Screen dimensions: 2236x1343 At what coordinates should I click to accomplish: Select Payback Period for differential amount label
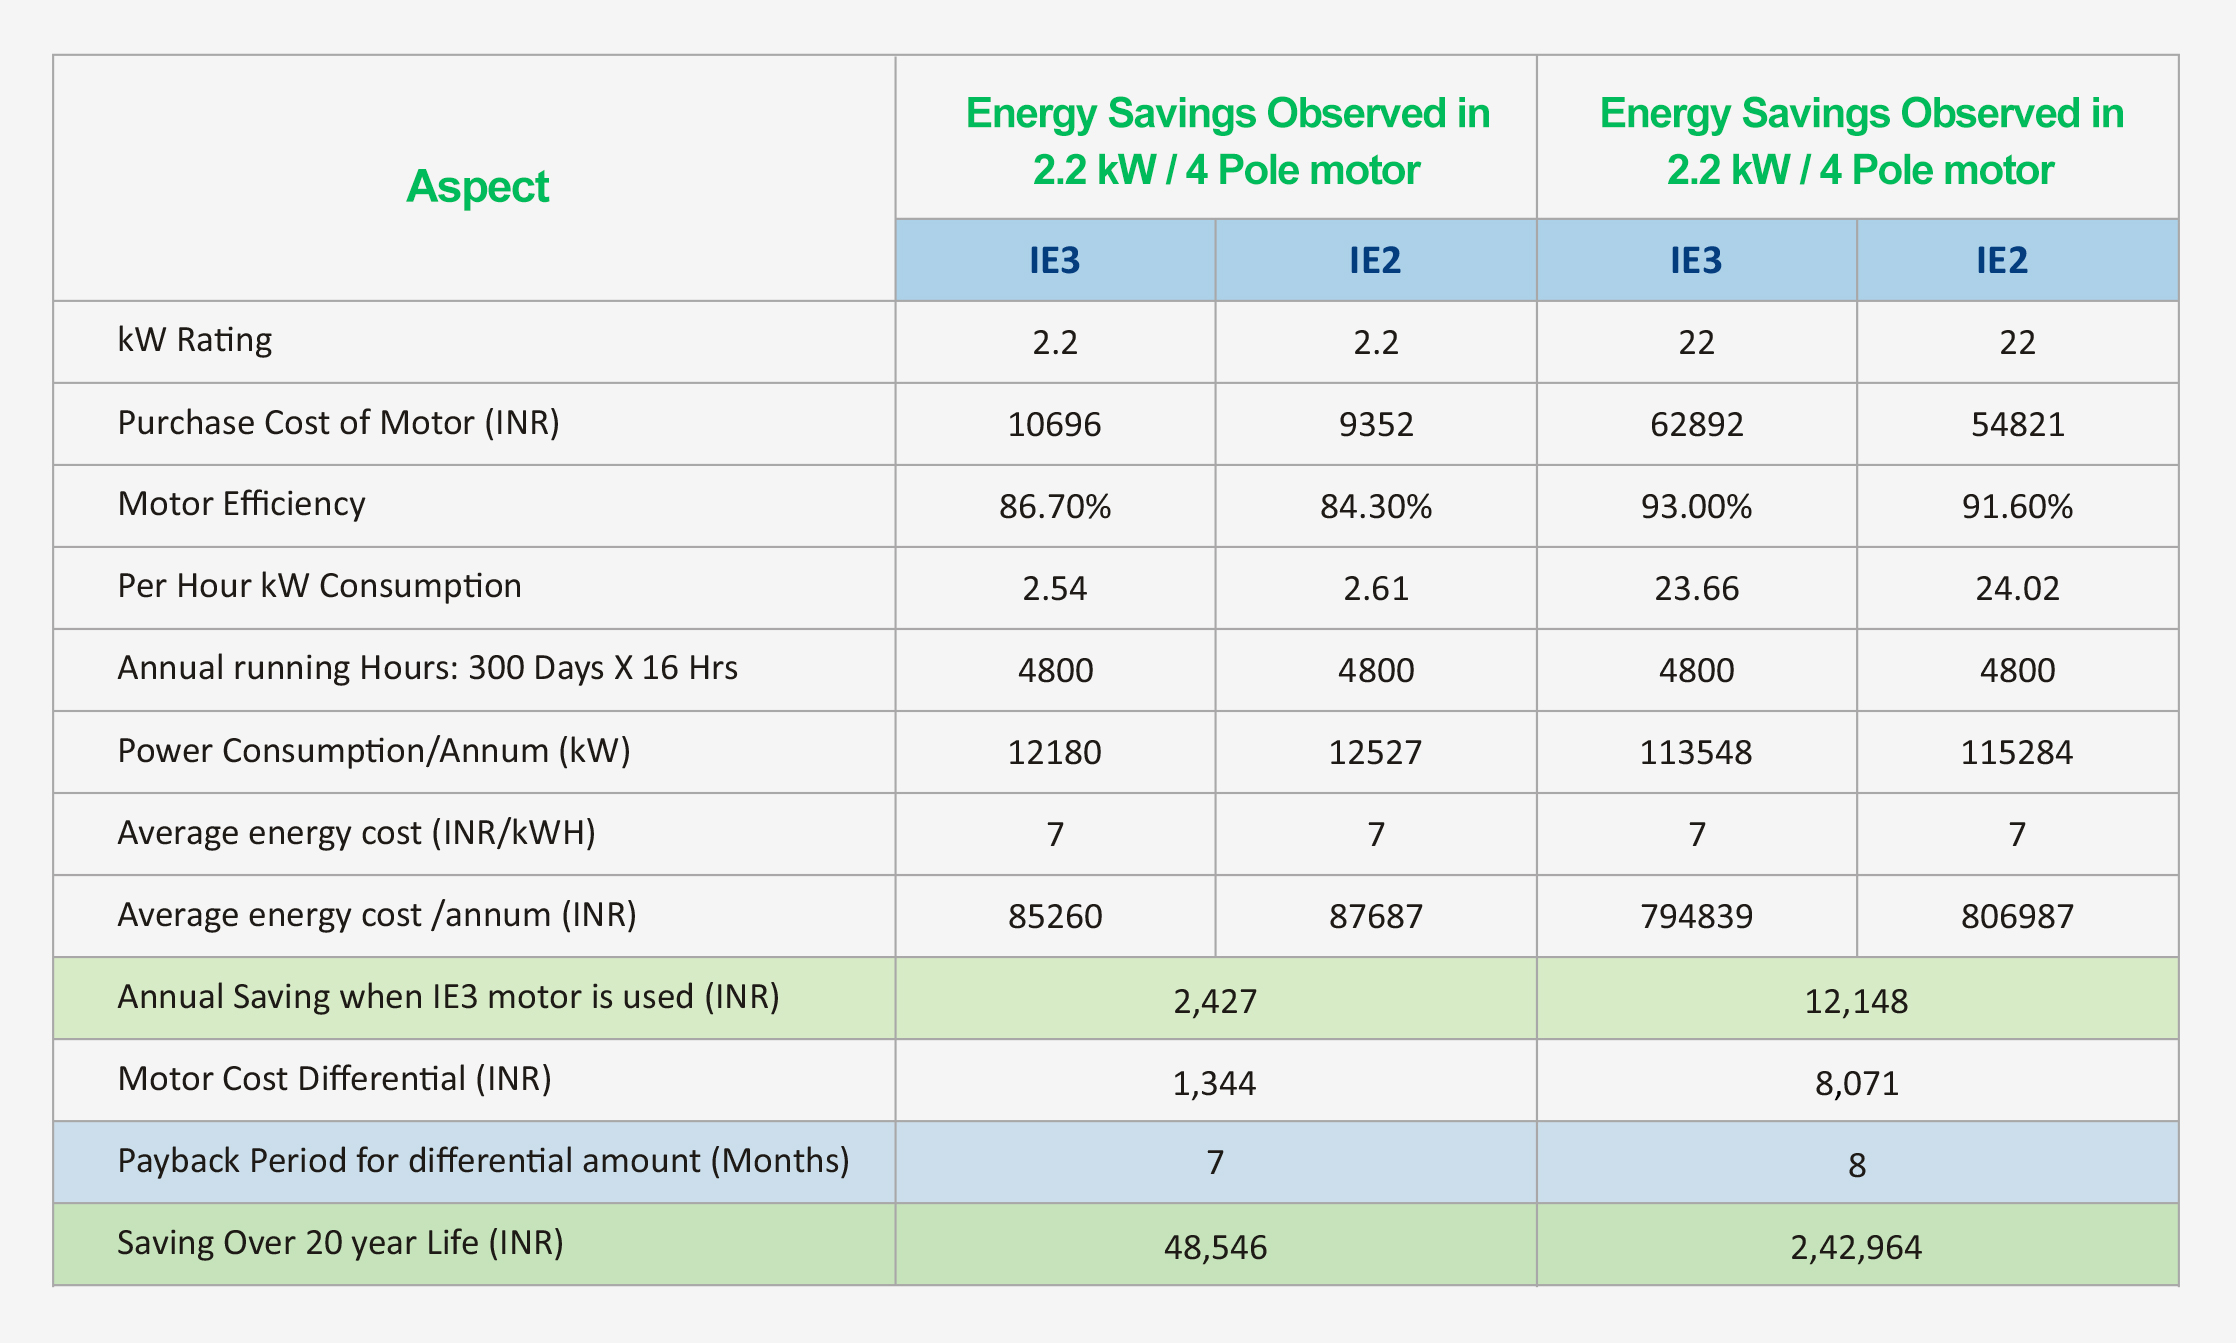(x=483, y=1161)
